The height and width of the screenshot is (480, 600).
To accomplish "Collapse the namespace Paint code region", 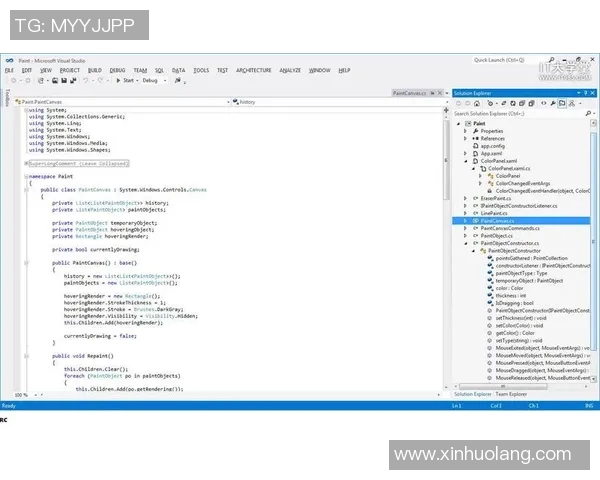I will [x=26, y=176].
